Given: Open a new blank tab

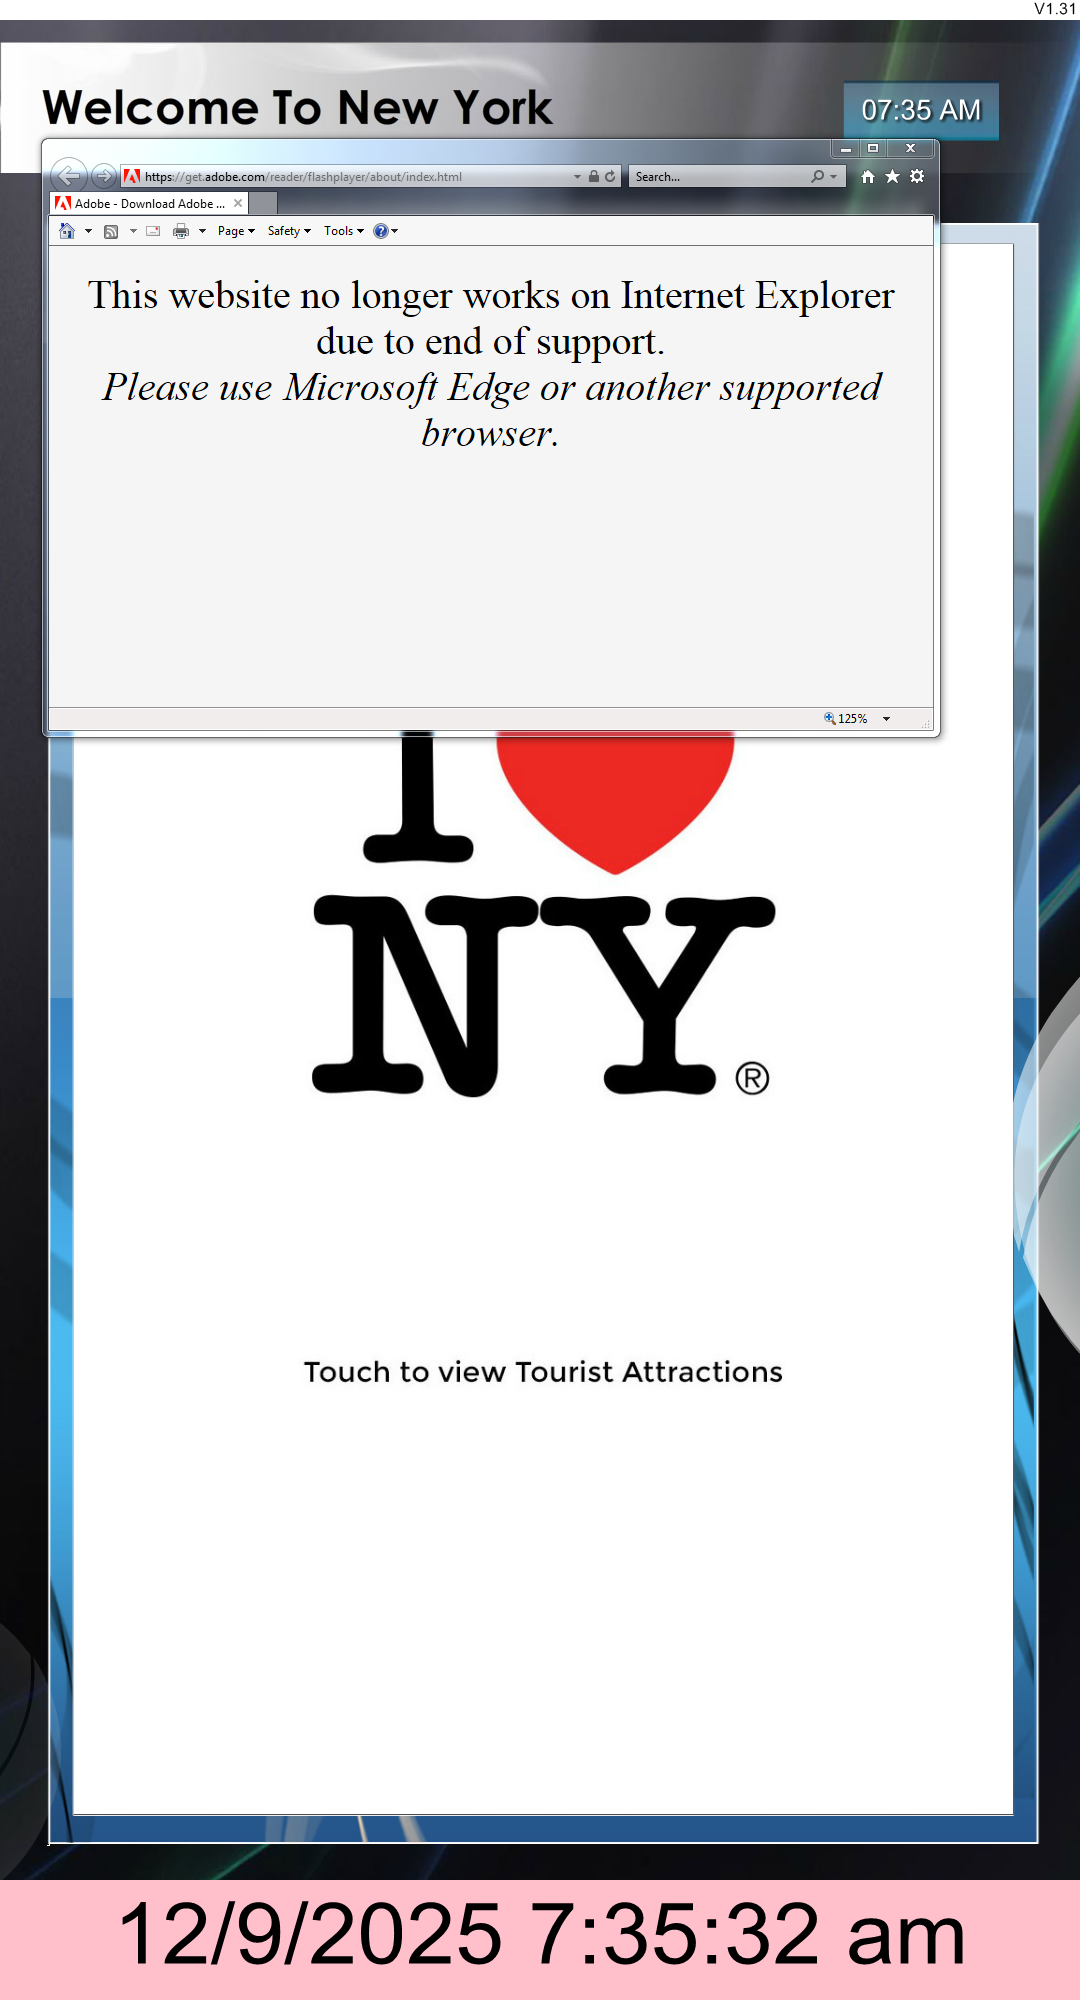Looking at the screenshot, I should pyautogui.click(x=263, y=203).
